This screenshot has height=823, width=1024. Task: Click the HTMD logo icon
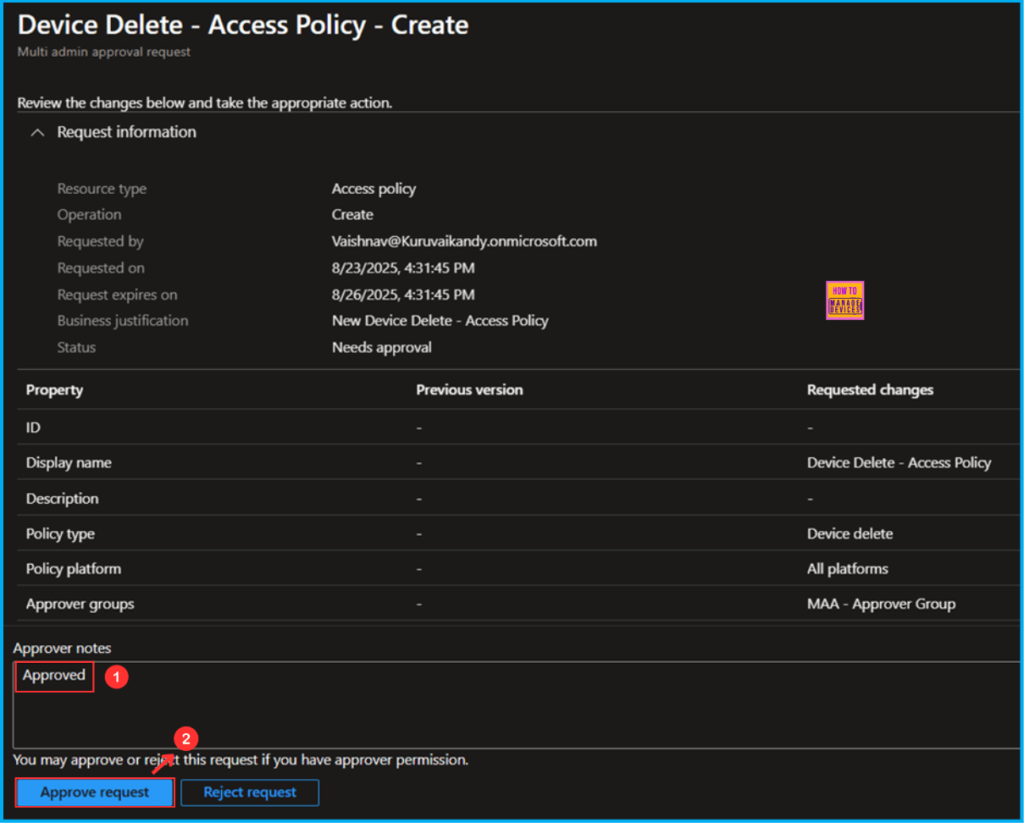(845, 299)
